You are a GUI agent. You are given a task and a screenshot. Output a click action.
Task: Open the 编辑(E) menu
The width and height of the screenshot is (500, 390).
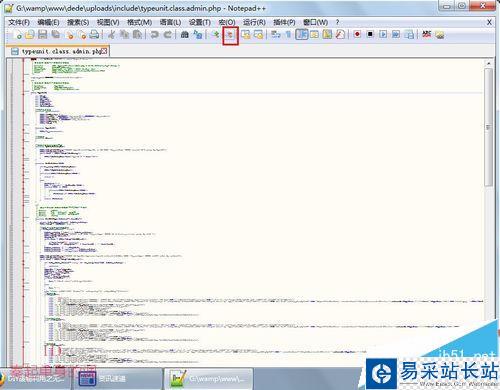click(x=48, y=22)
